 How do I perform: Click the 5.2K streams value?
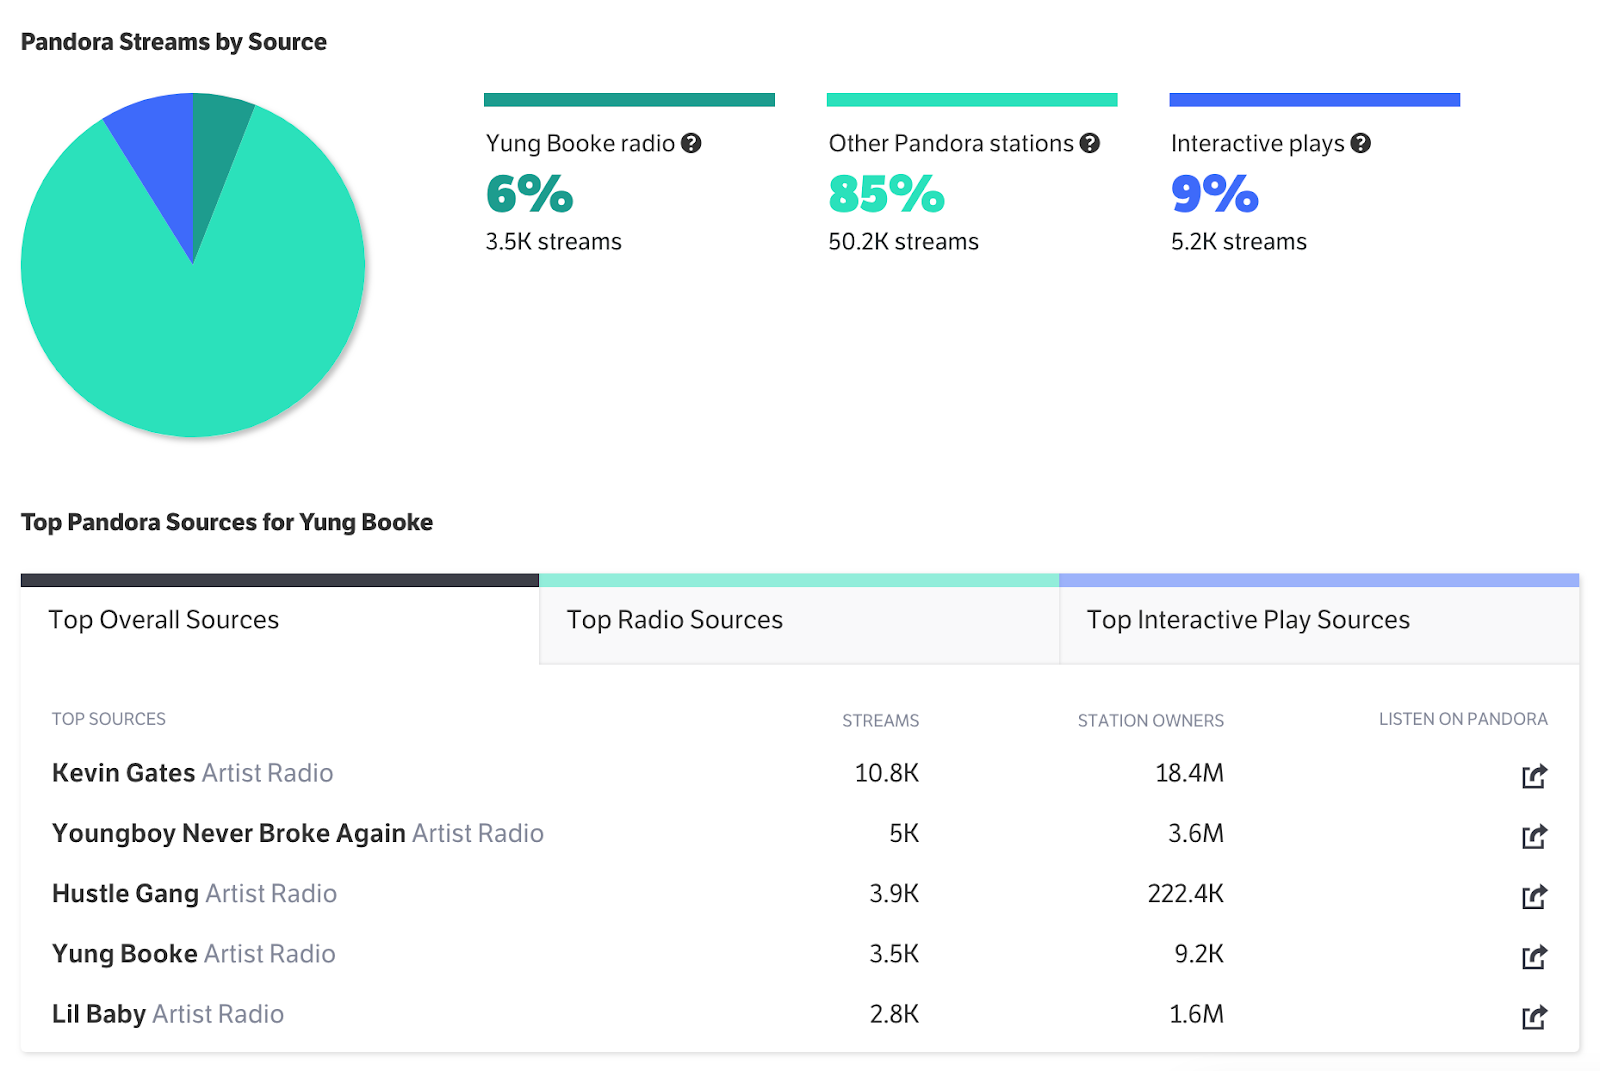tap(1239, 242)
